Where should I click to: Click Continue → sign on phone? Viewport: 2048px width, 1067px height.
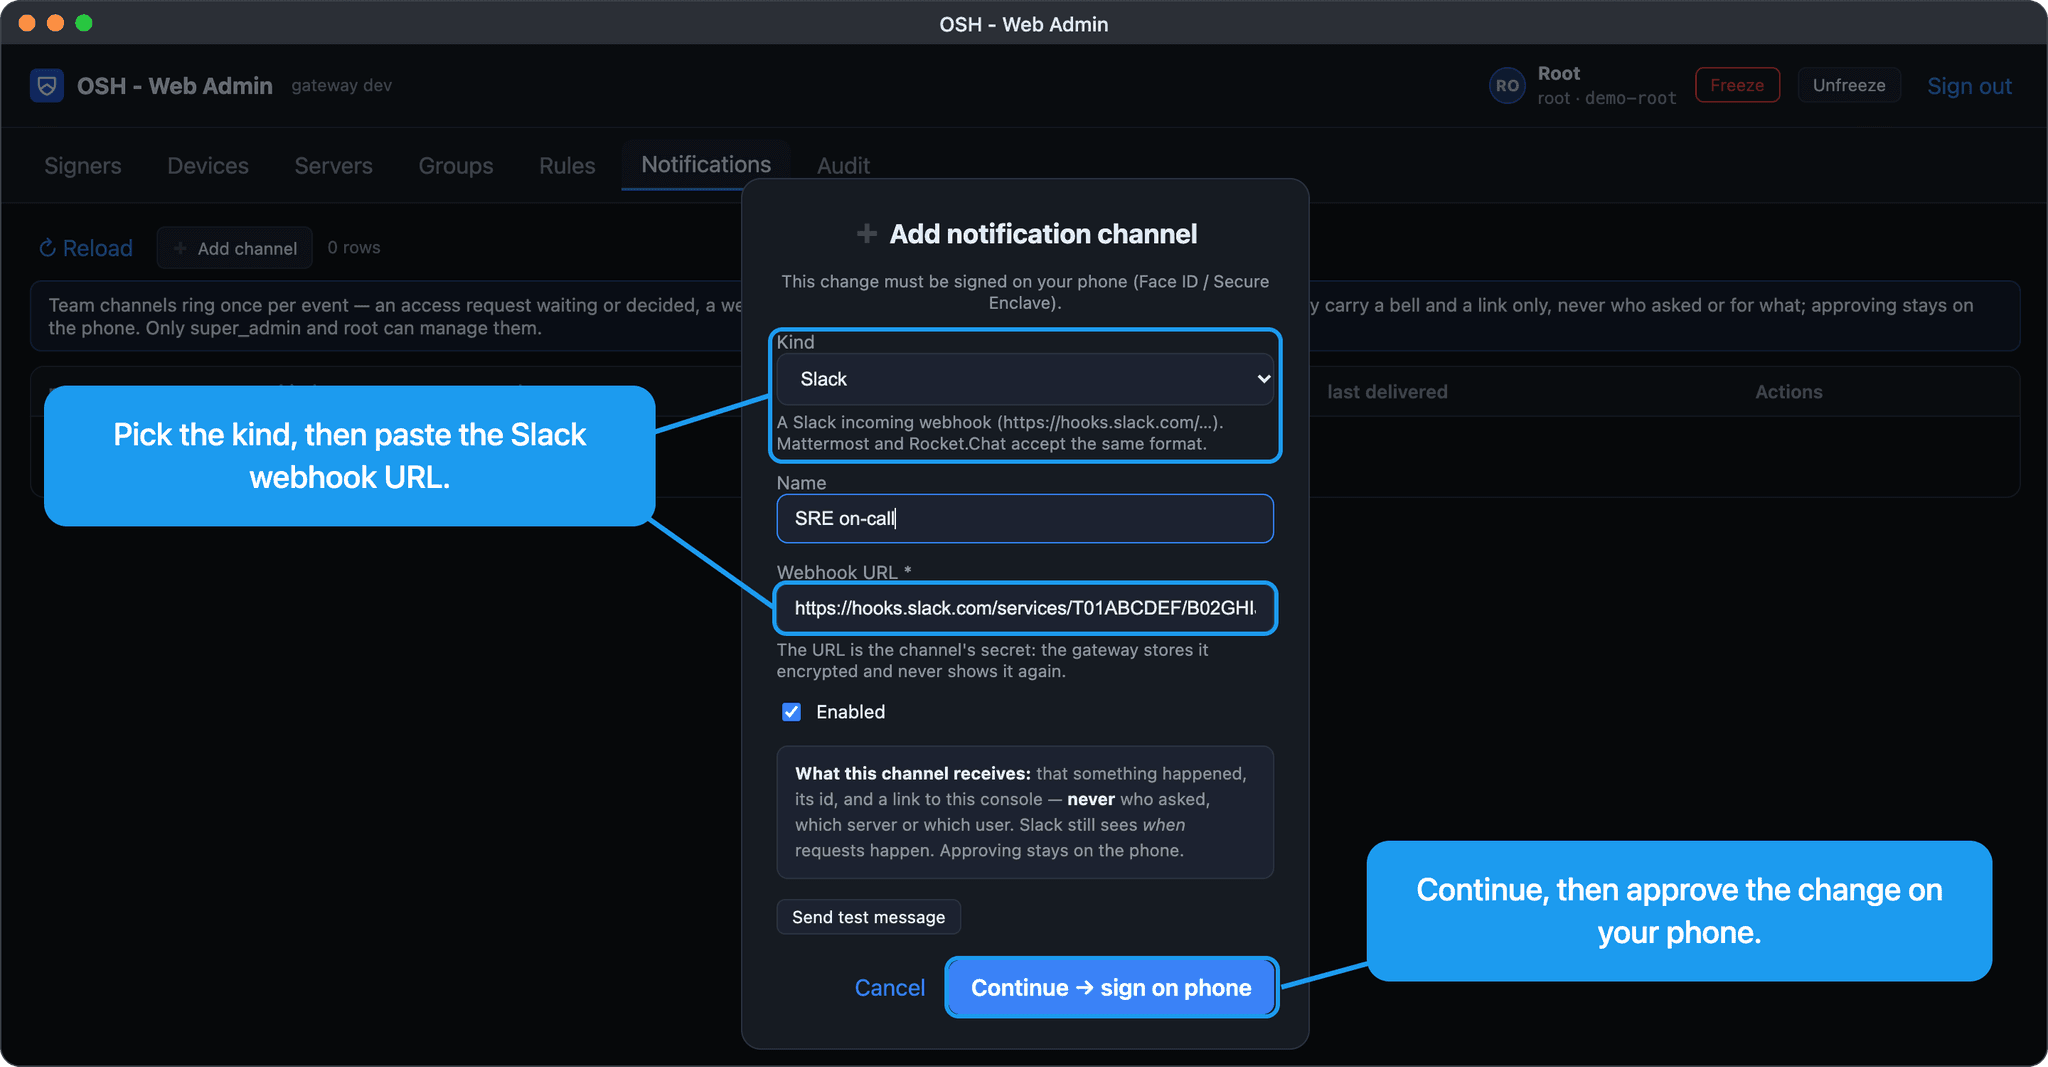(x=1111, y=988)
